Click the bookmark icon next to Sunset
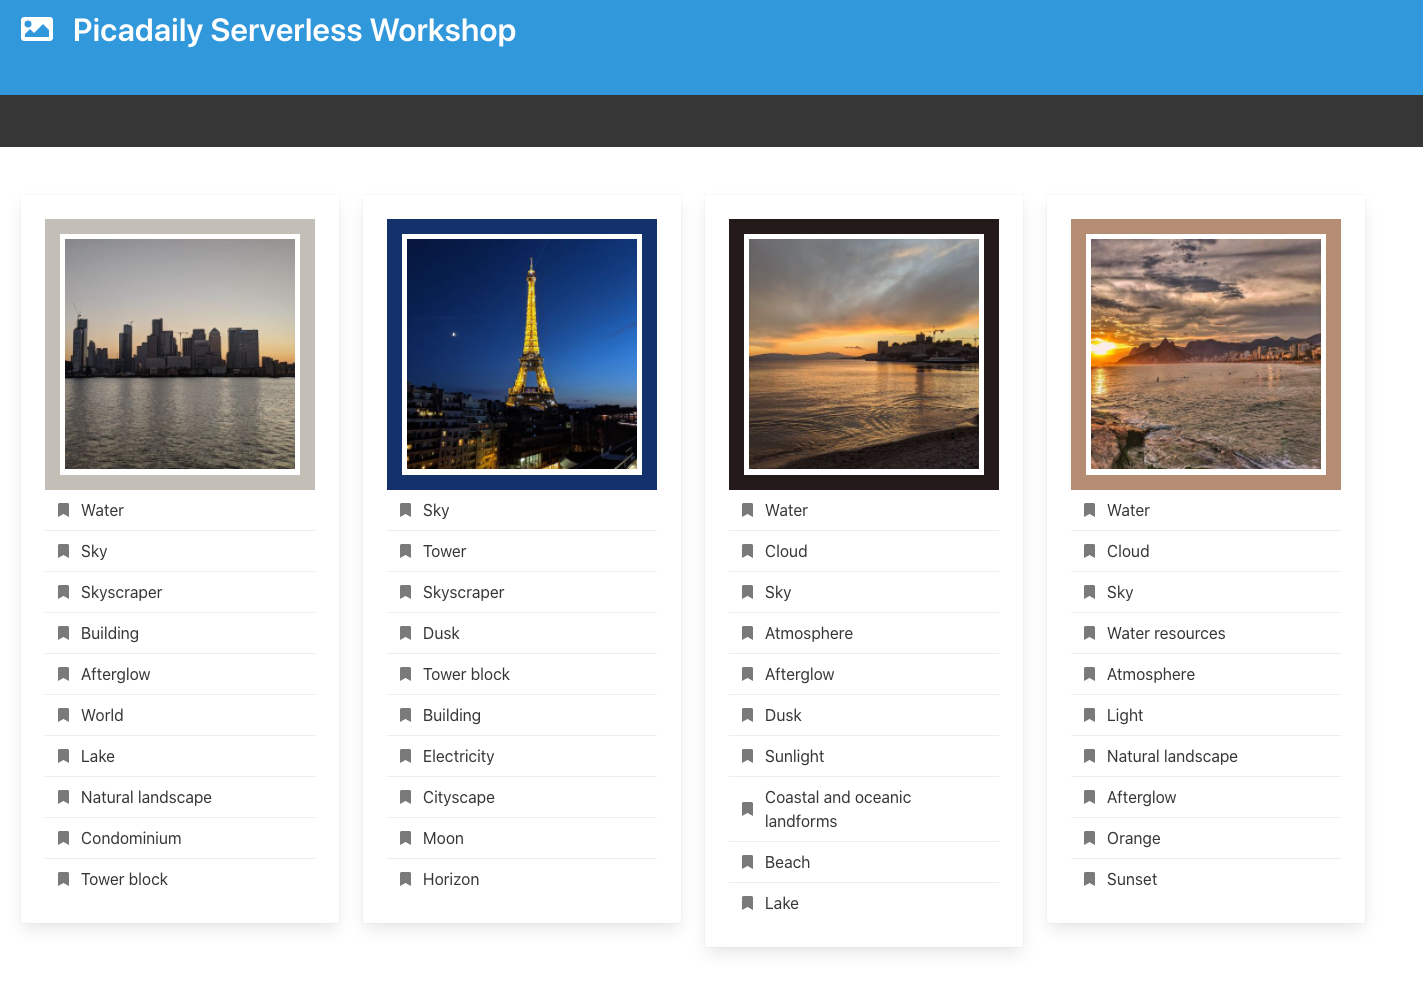The height and width of the screenshot is (992, 1423). coord(1089,879)
